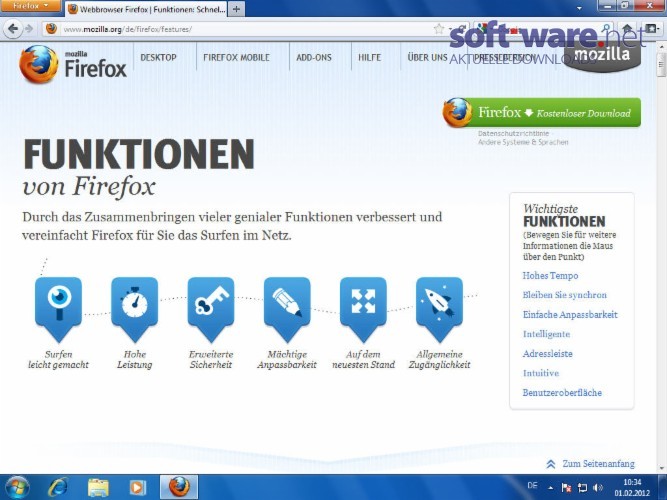Image resolution: width=667 pixels, height=500 pixels.
Task: Click the Auf dem neuesten Stand caption
Action: (x=363, y=360)
